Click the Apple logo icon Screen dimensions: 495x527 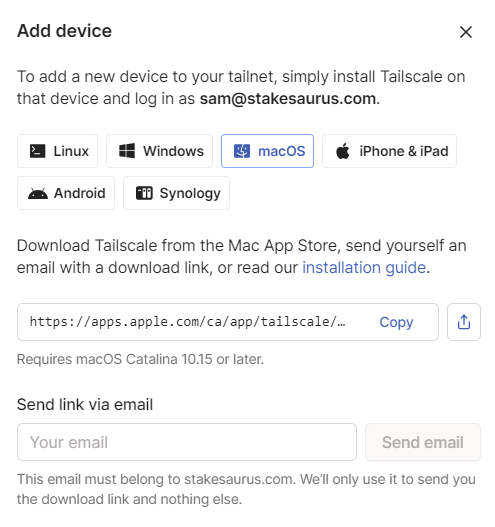[x=343, y=151]
